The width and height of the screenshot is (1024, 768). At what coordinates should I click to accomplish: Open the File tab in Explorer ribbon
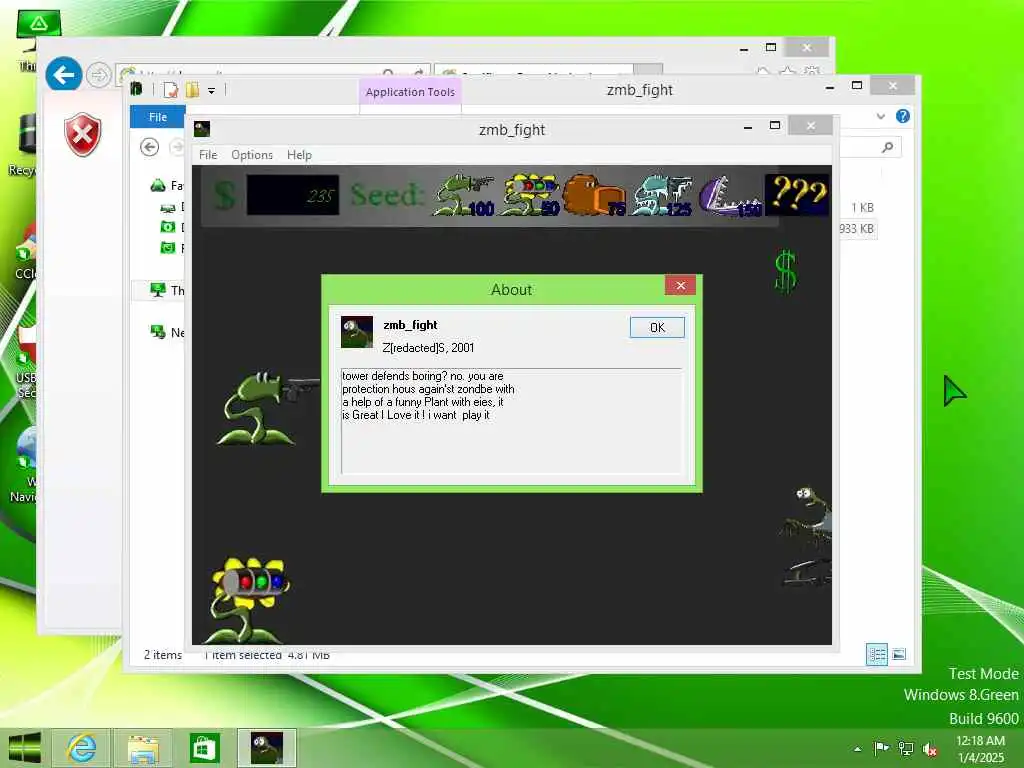click(157, 117)
